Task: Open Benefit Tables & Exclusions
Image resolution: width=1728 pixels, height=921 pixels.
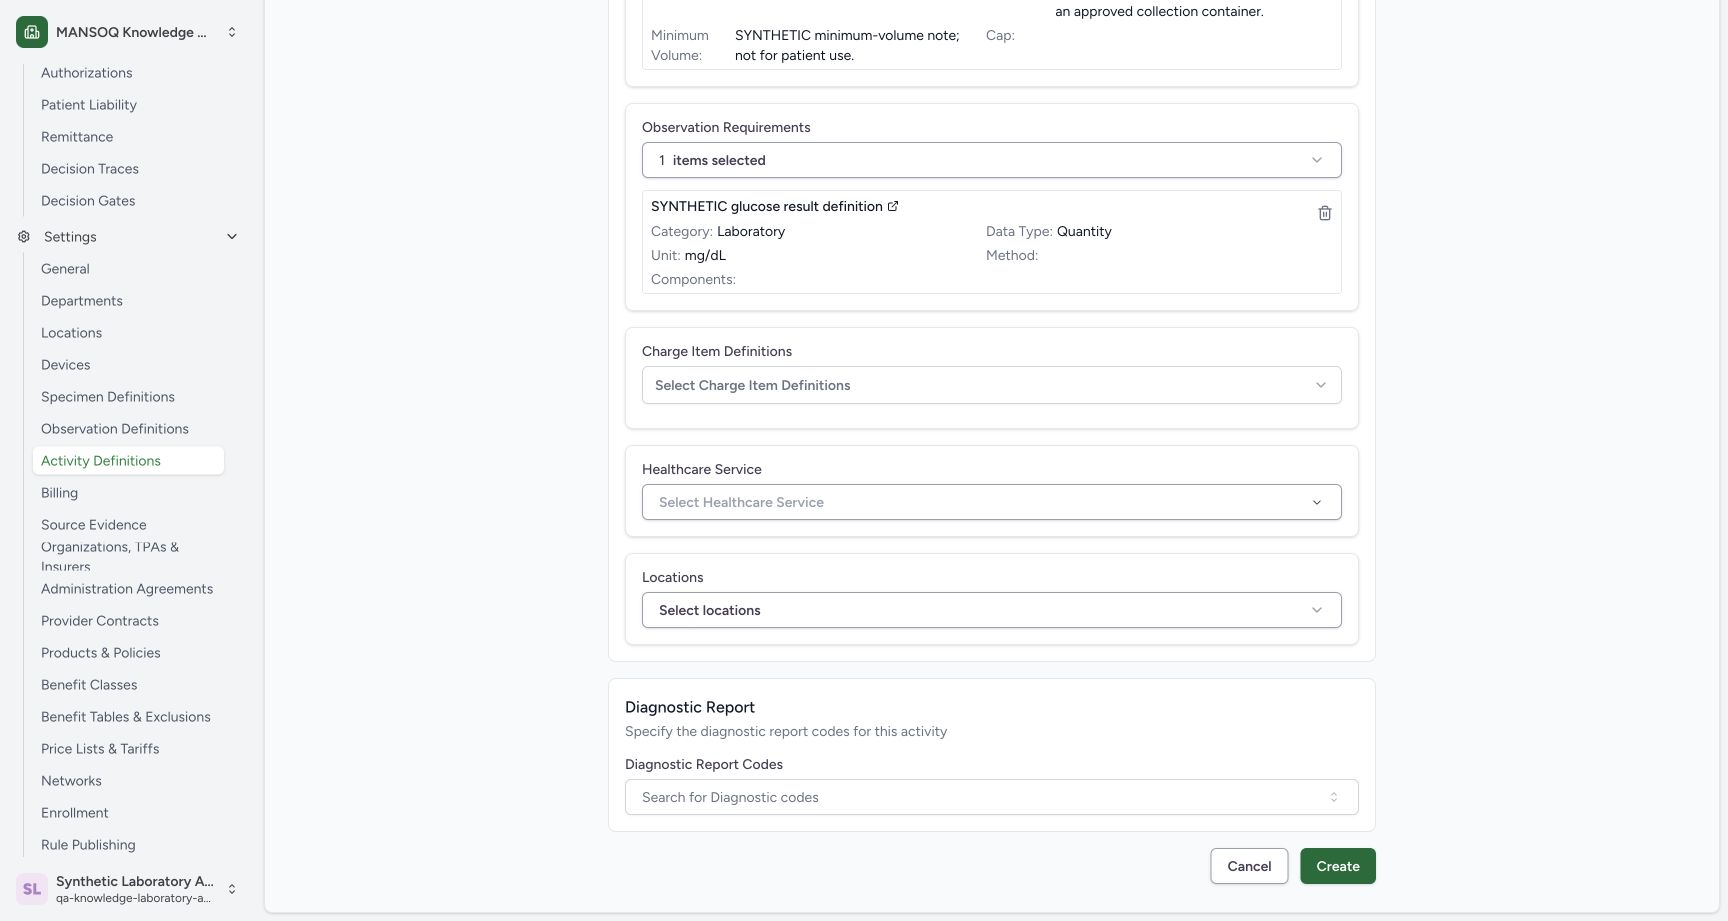Action: coord(126,717)
